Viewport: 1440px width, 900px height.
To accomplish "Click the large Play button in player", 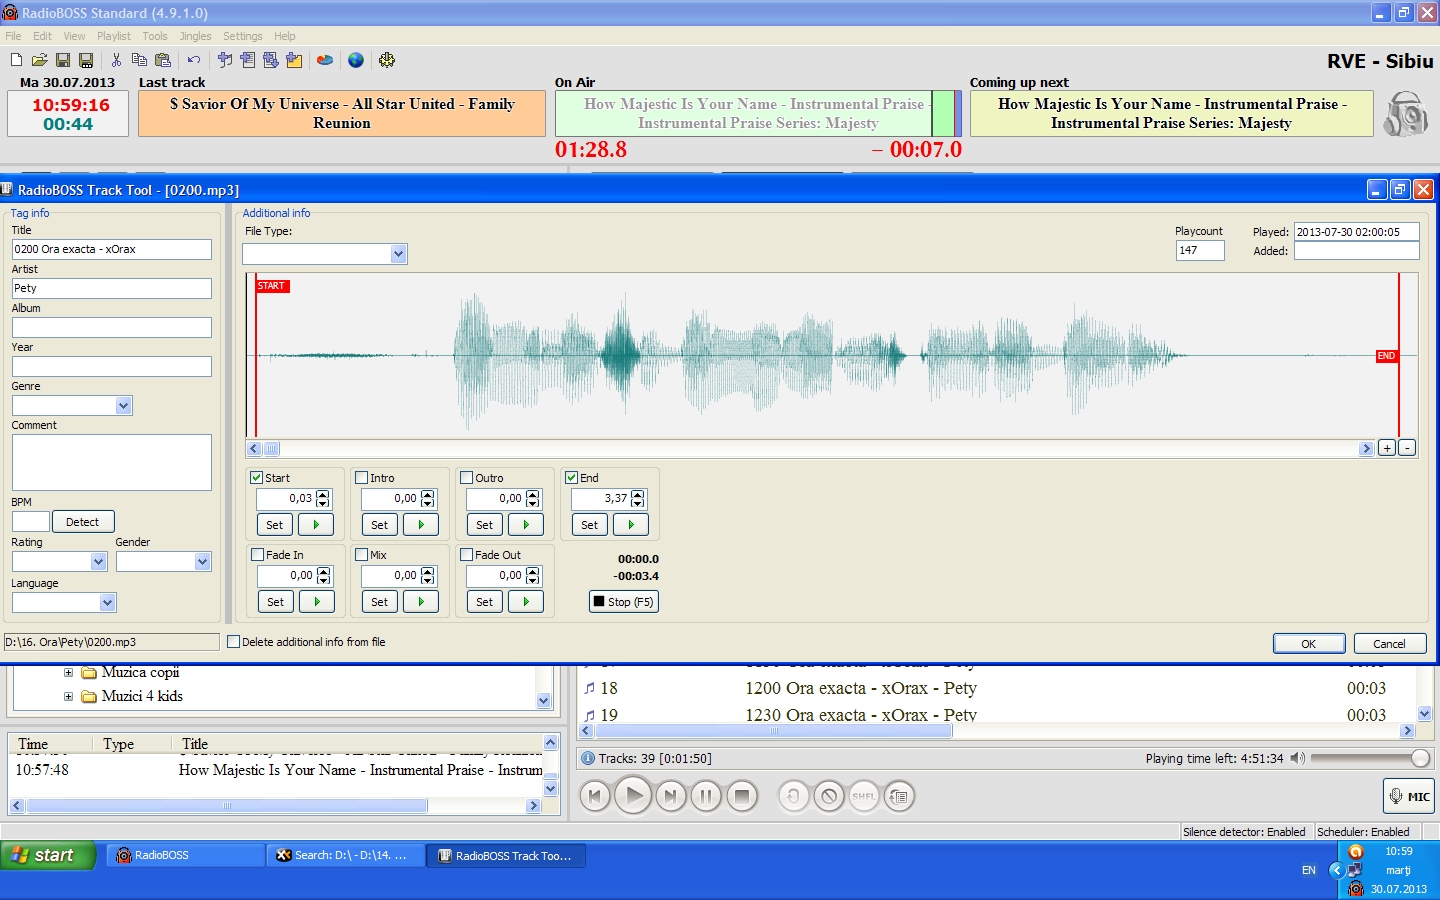I will pos(633,796).
